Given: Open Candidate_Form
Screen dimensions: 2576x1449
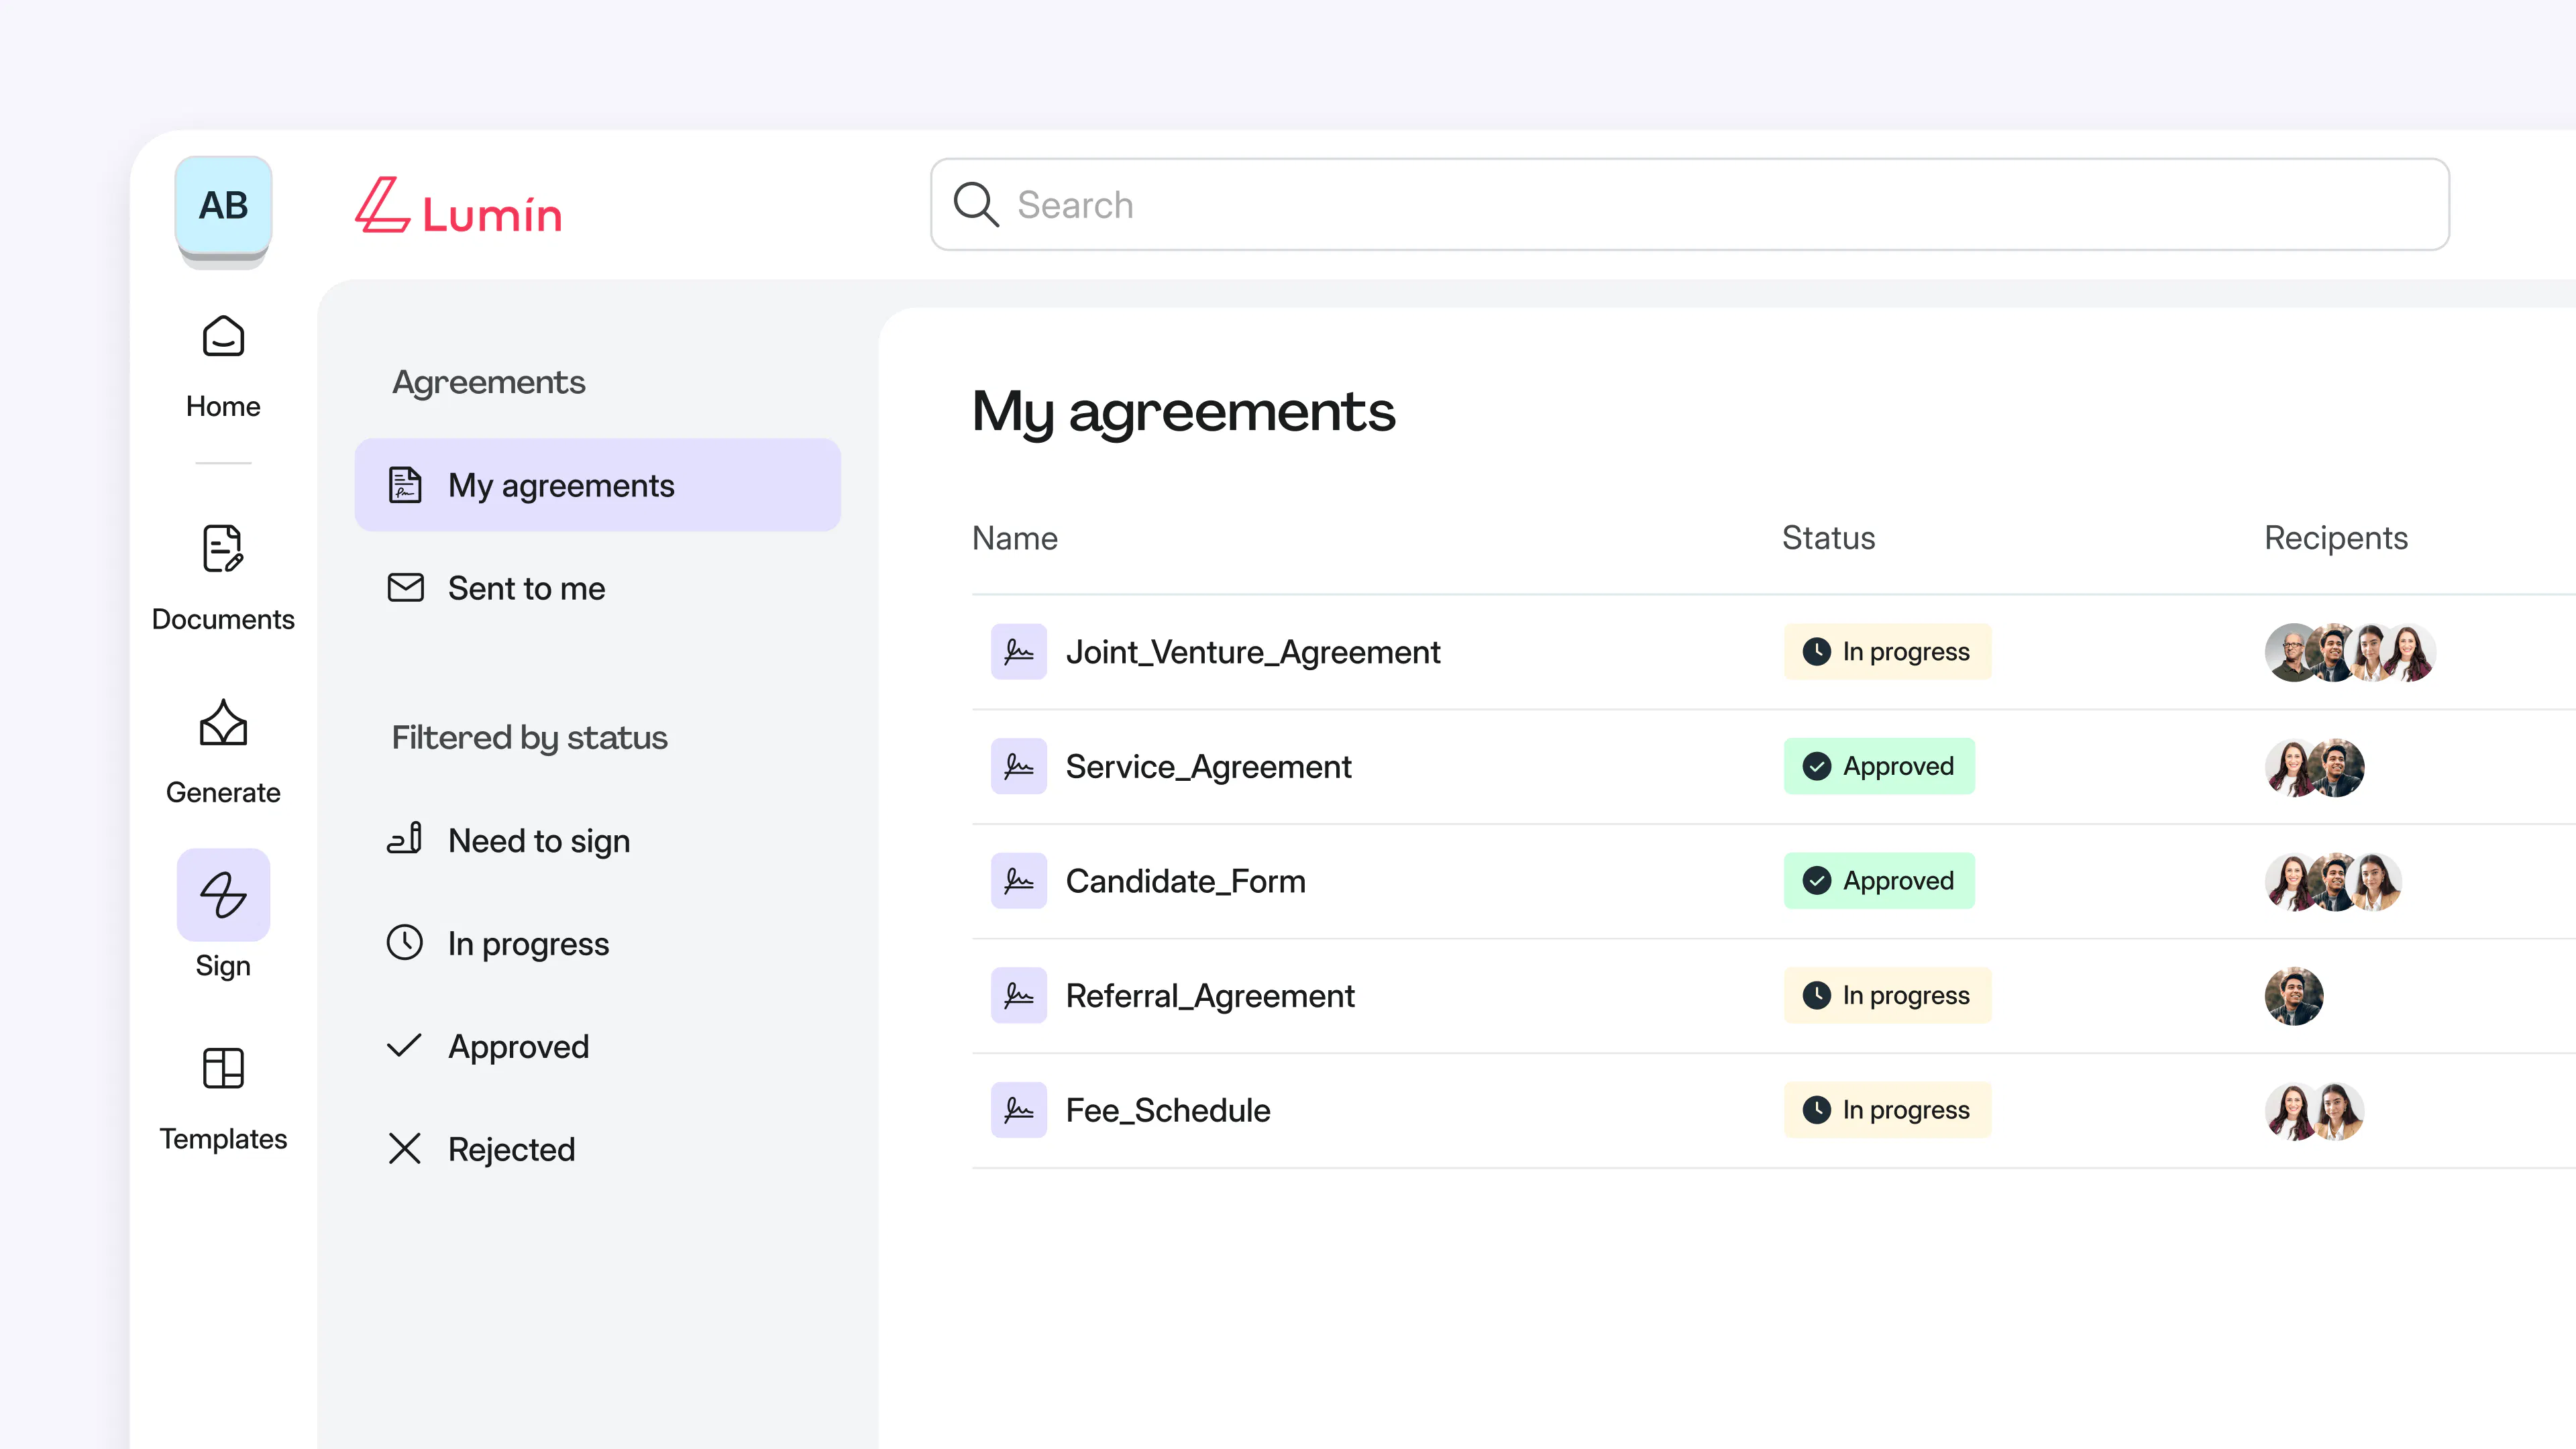Looking at the screenshot, I should [1185, 881].
